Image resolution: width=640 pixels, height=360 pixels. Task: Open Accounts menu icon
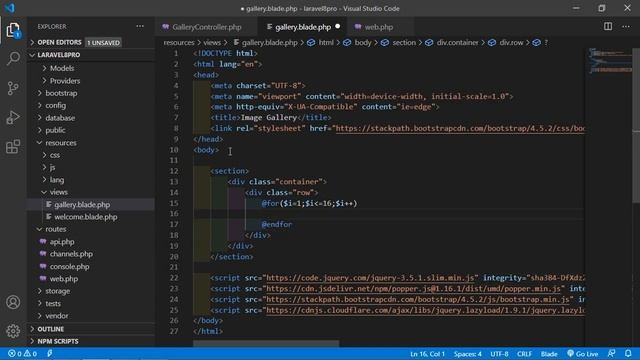(13, 302)
